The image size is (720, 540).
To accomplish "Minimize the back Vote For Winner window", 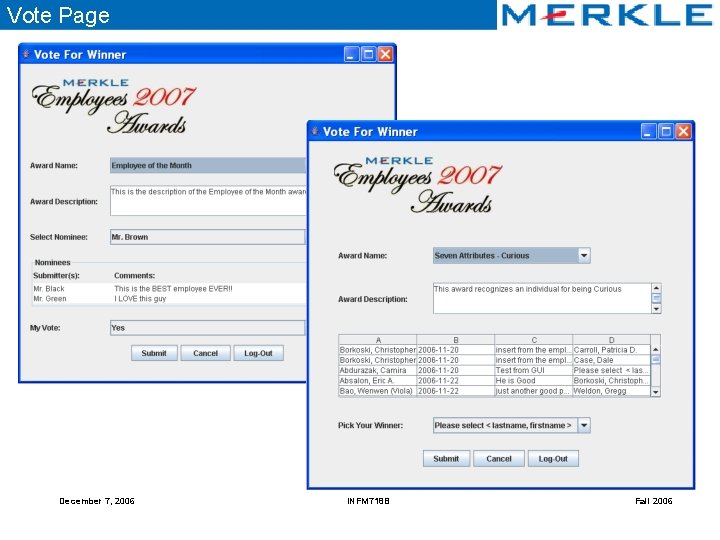I will point(351,54).
